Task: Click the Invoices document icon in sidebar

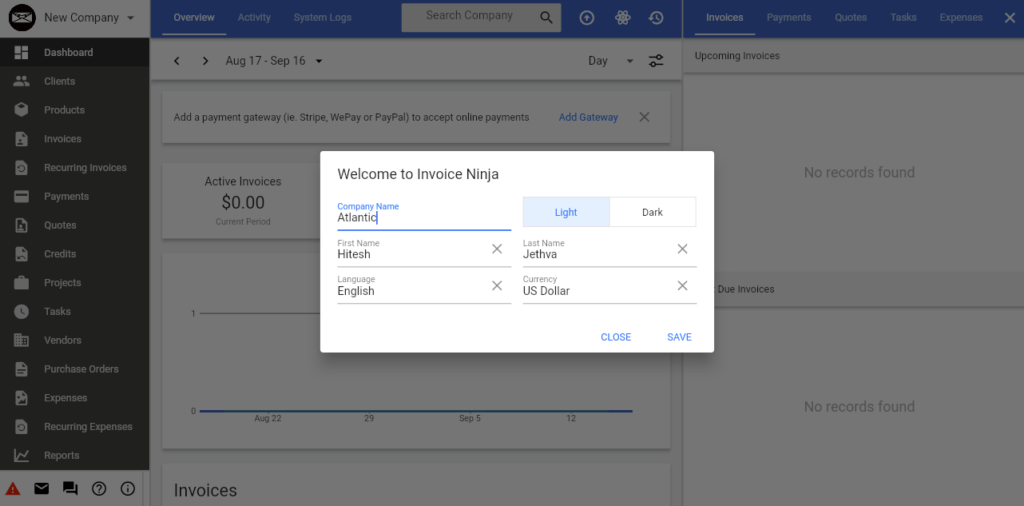Action: (x=22, y=138)
